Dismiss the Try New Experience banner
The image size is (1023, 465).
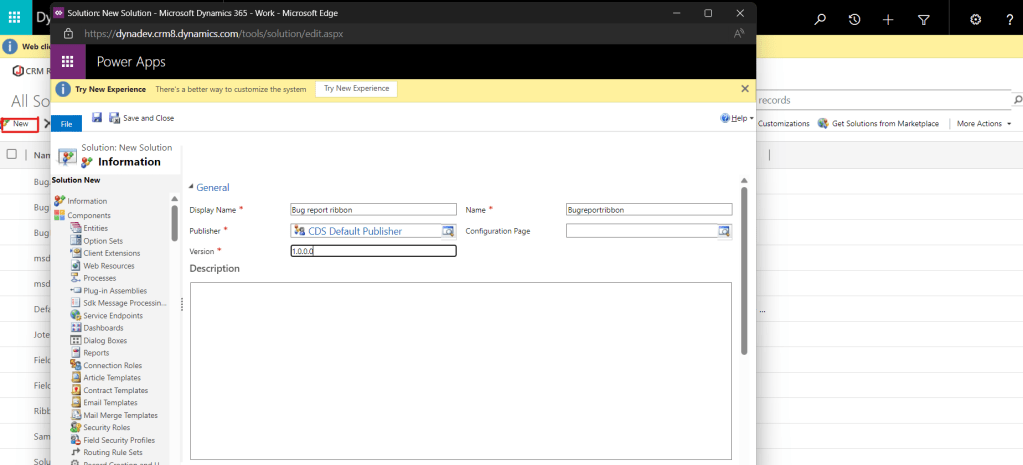point(744,89)
